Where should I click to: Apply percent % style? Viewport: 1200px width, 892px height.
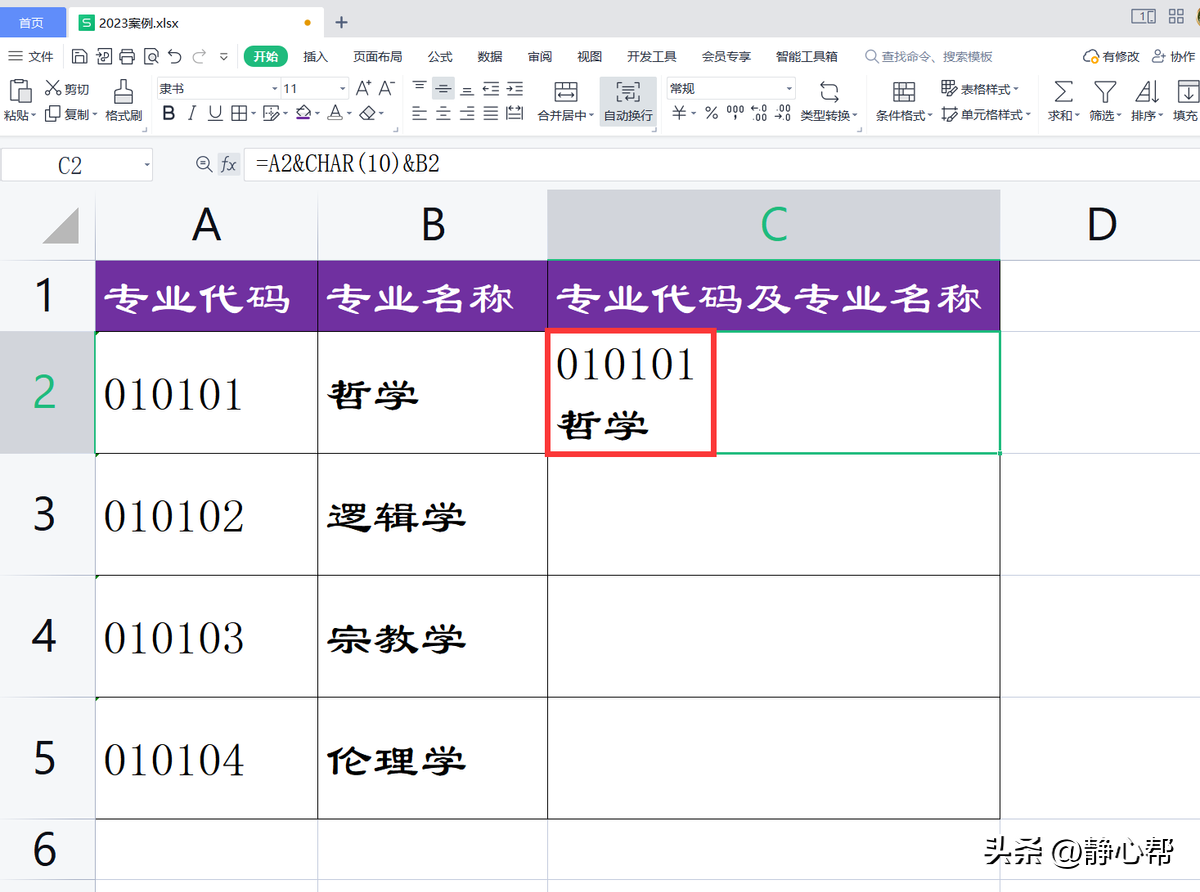point(711,114)
